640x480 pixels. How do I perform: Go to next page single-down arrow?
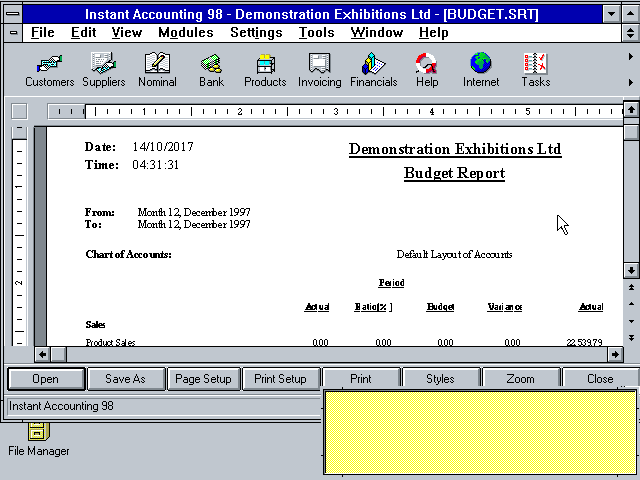pos(631,321)
